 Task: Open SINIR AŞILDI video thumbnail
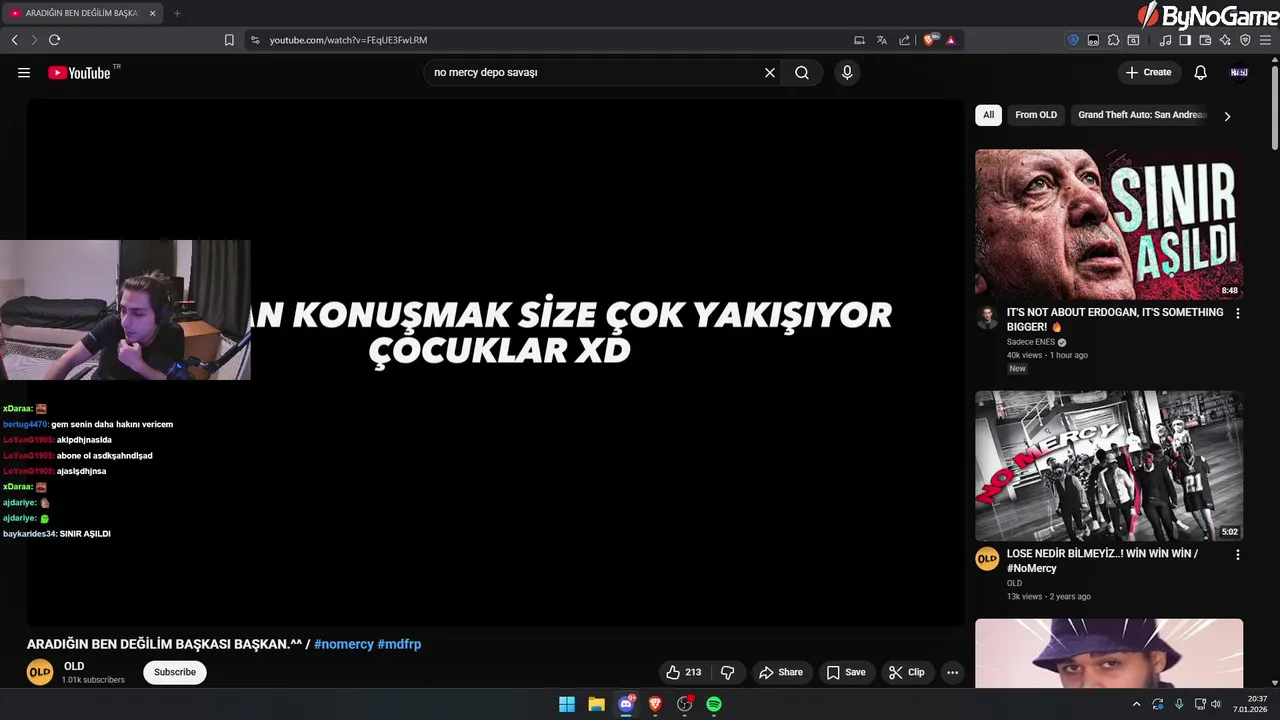[x=1109, y=224]
